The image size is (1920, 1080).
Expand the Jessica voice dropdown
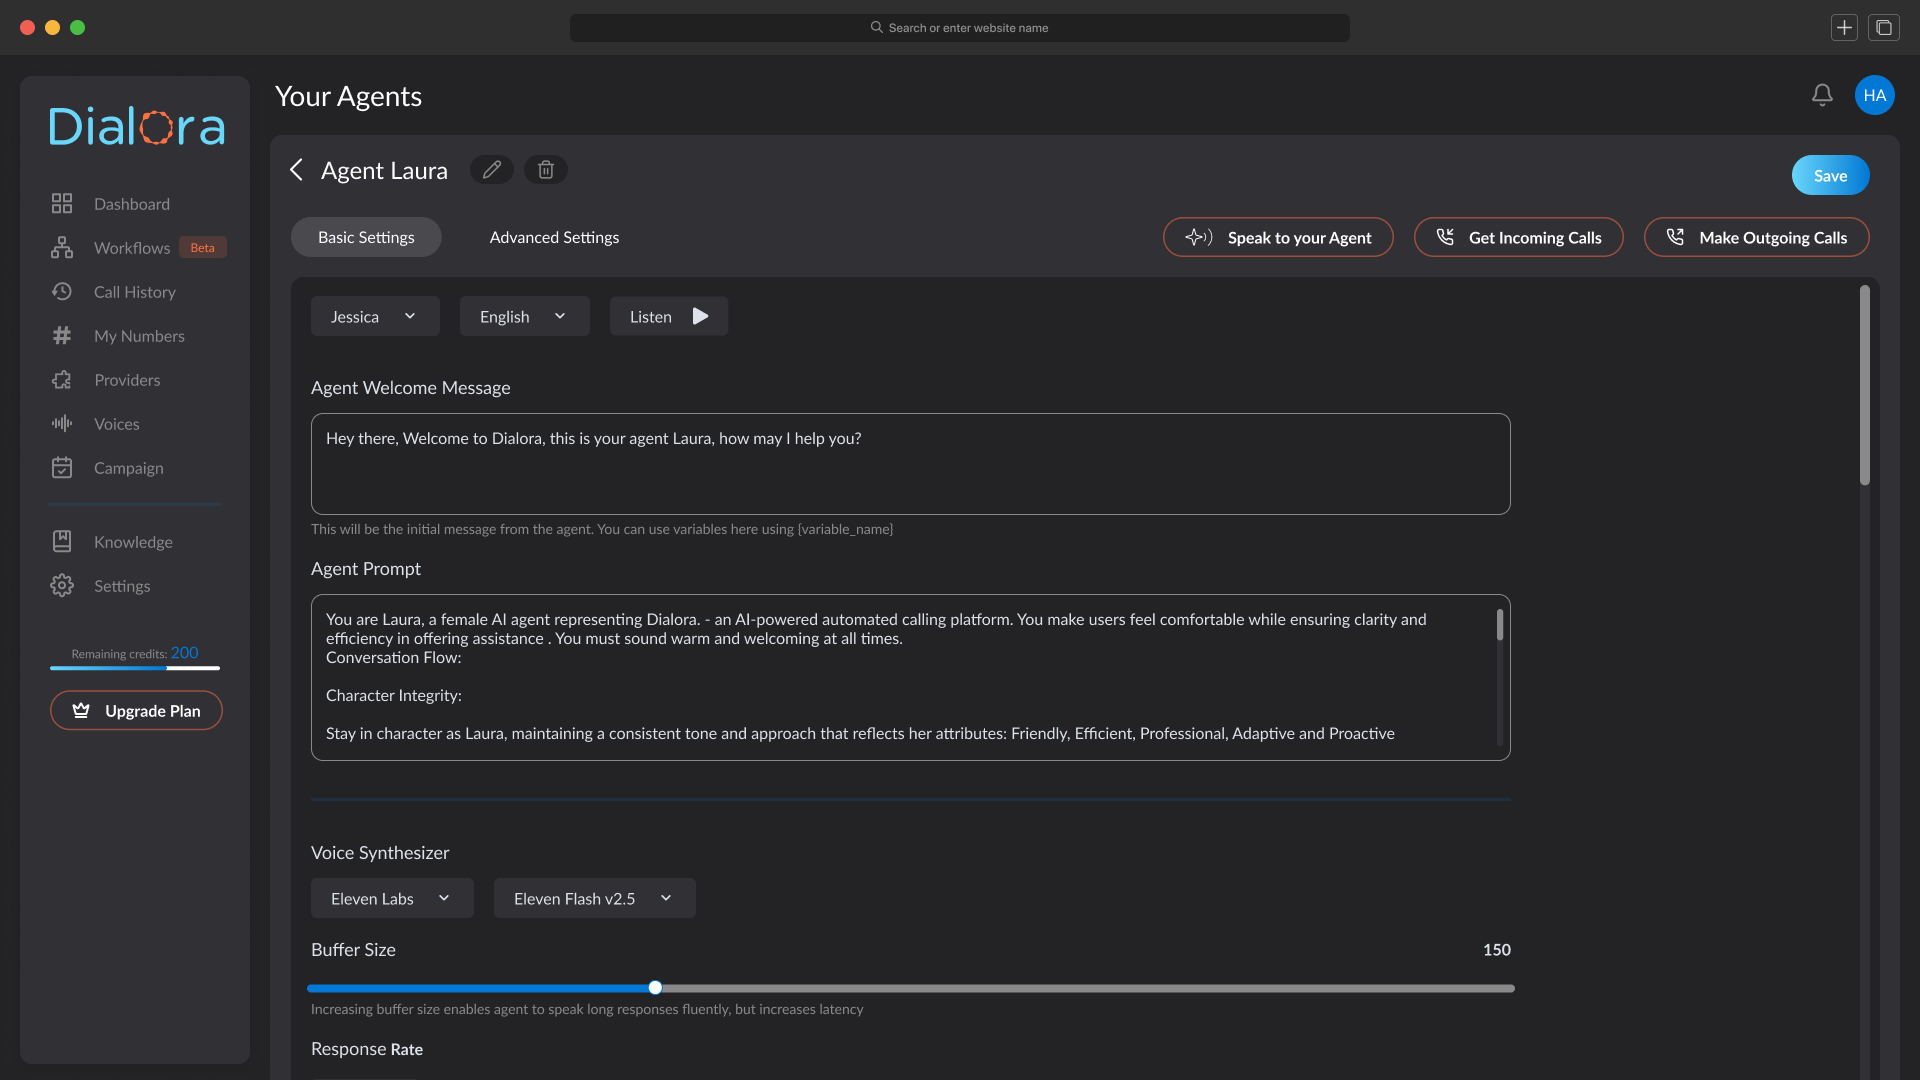coord(375,316)
